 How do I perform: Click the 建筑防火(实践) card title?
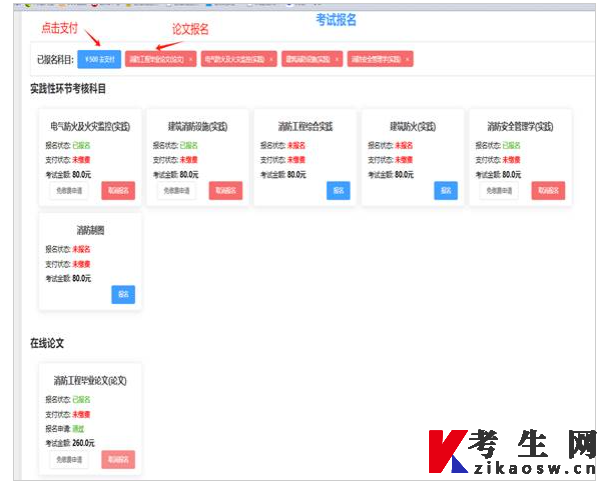(x=413, y=126)
